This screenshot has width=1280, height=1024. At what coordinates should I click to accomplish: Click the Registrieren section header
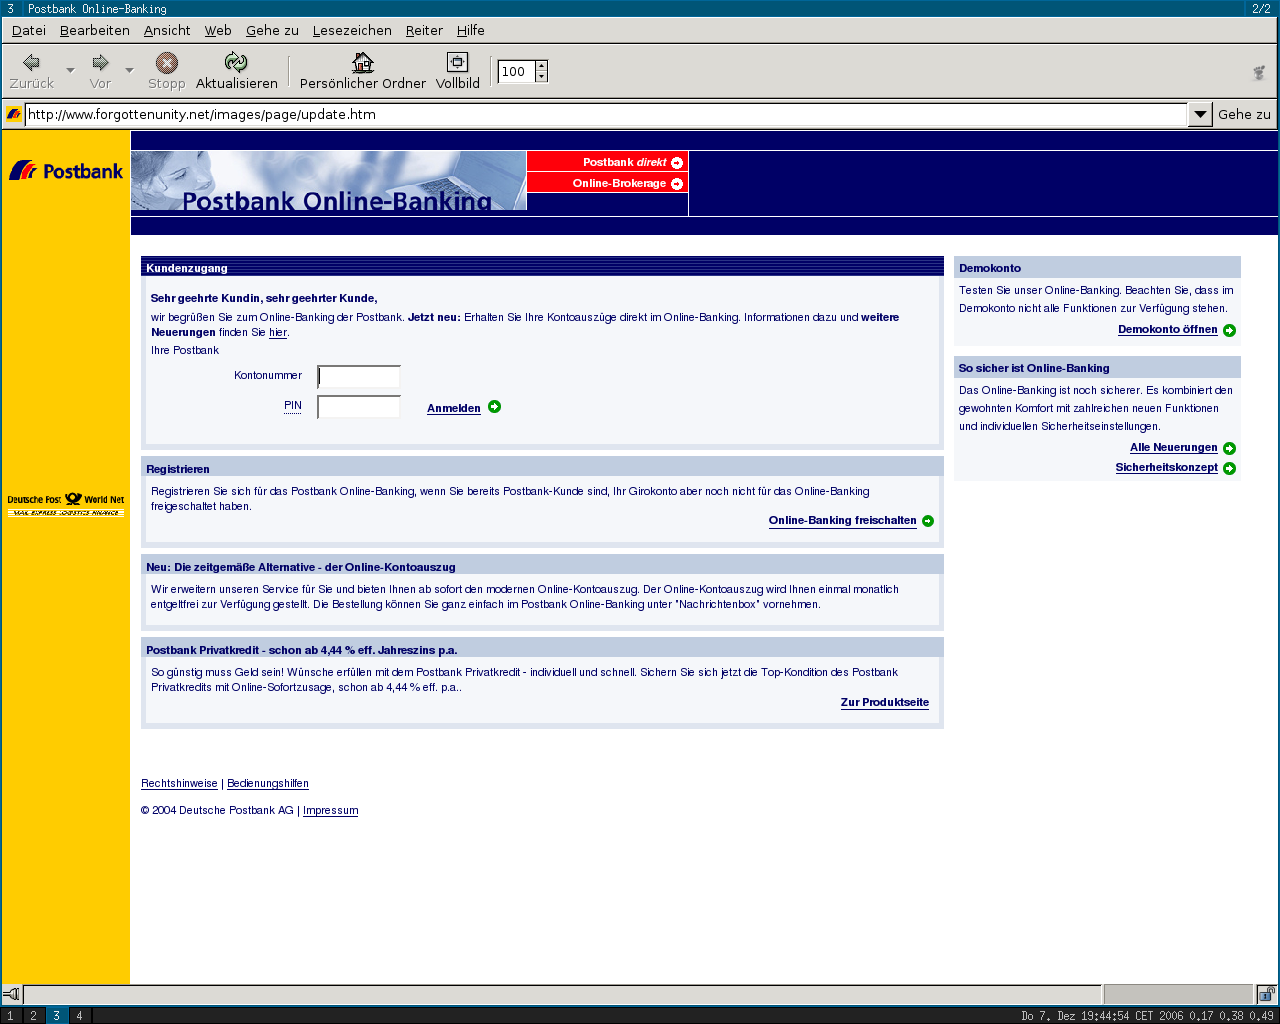tap(542, 468)
